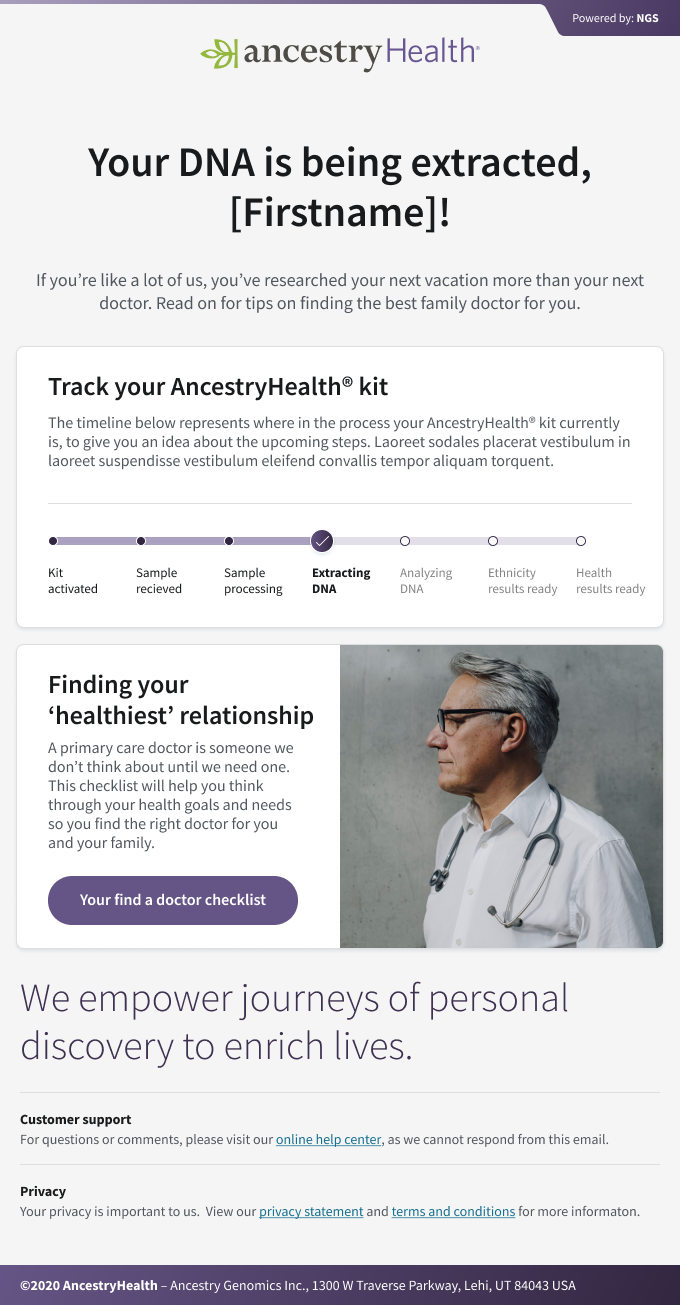Click the AncestryHealth leaf logo icon
The height and width of the screenshot is (1305, 680).
[x=220, y=53]
